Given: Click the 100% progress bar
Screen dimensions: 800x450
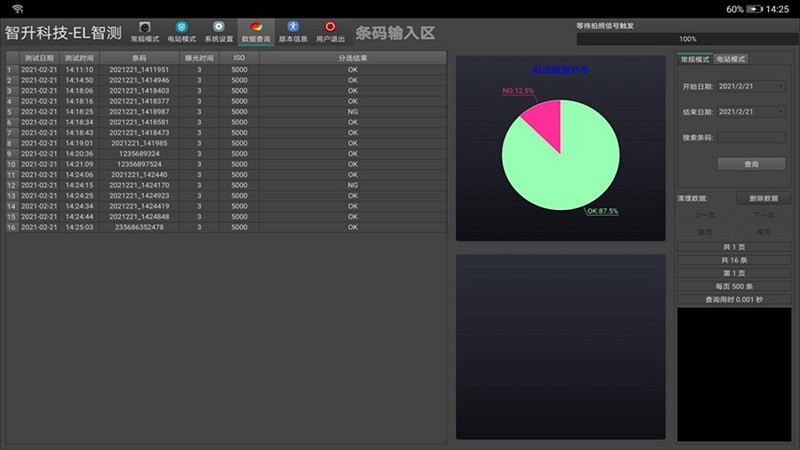Looking at the screenshot, I should [687, 39].
